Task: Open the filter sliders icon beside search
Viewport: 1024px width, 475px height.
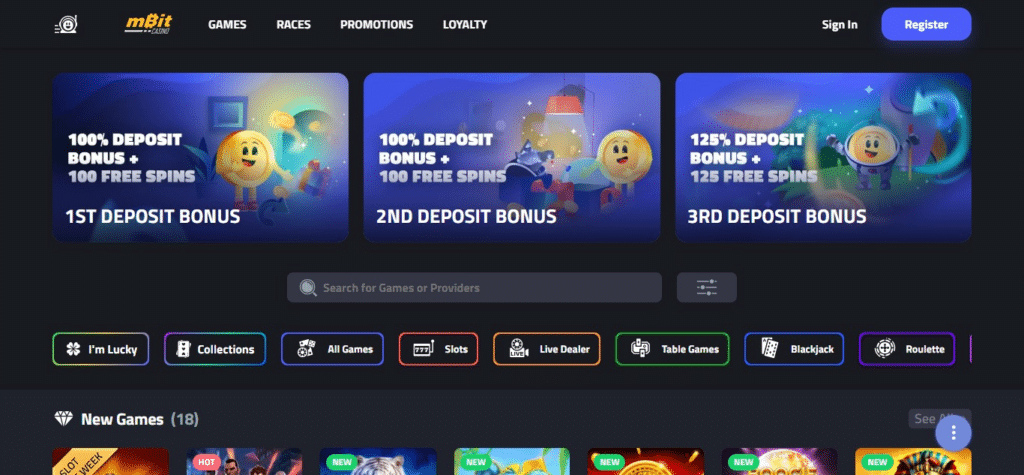Action: [x=707, y=287]
